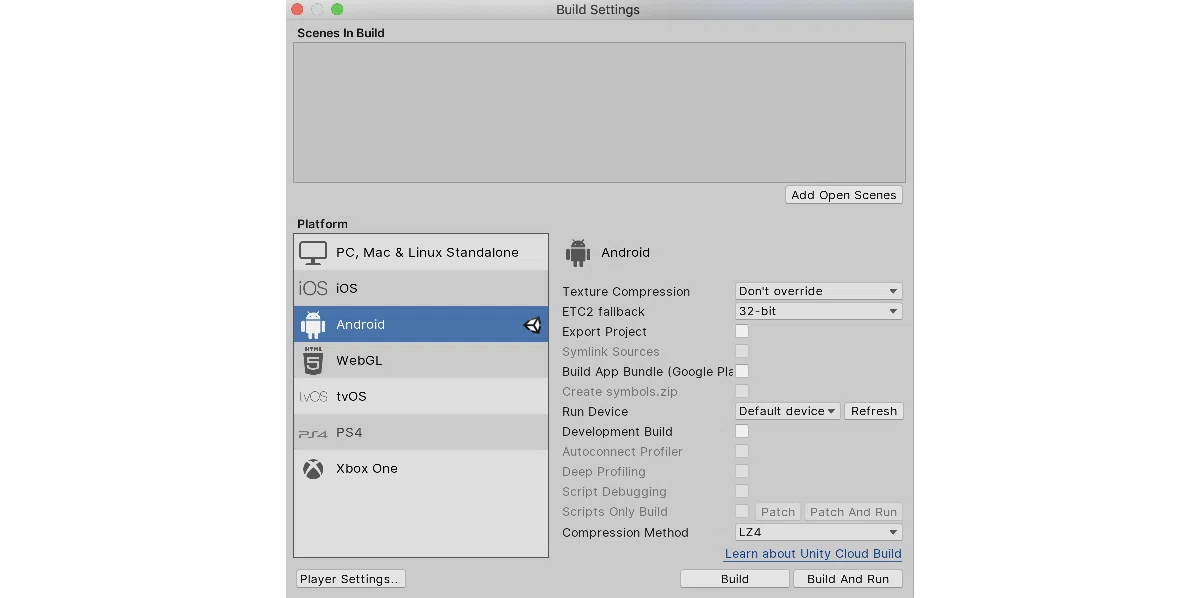Click the WebGL HTML5 icon
The height and width of the screenshot is (598, 1200).
313,360
